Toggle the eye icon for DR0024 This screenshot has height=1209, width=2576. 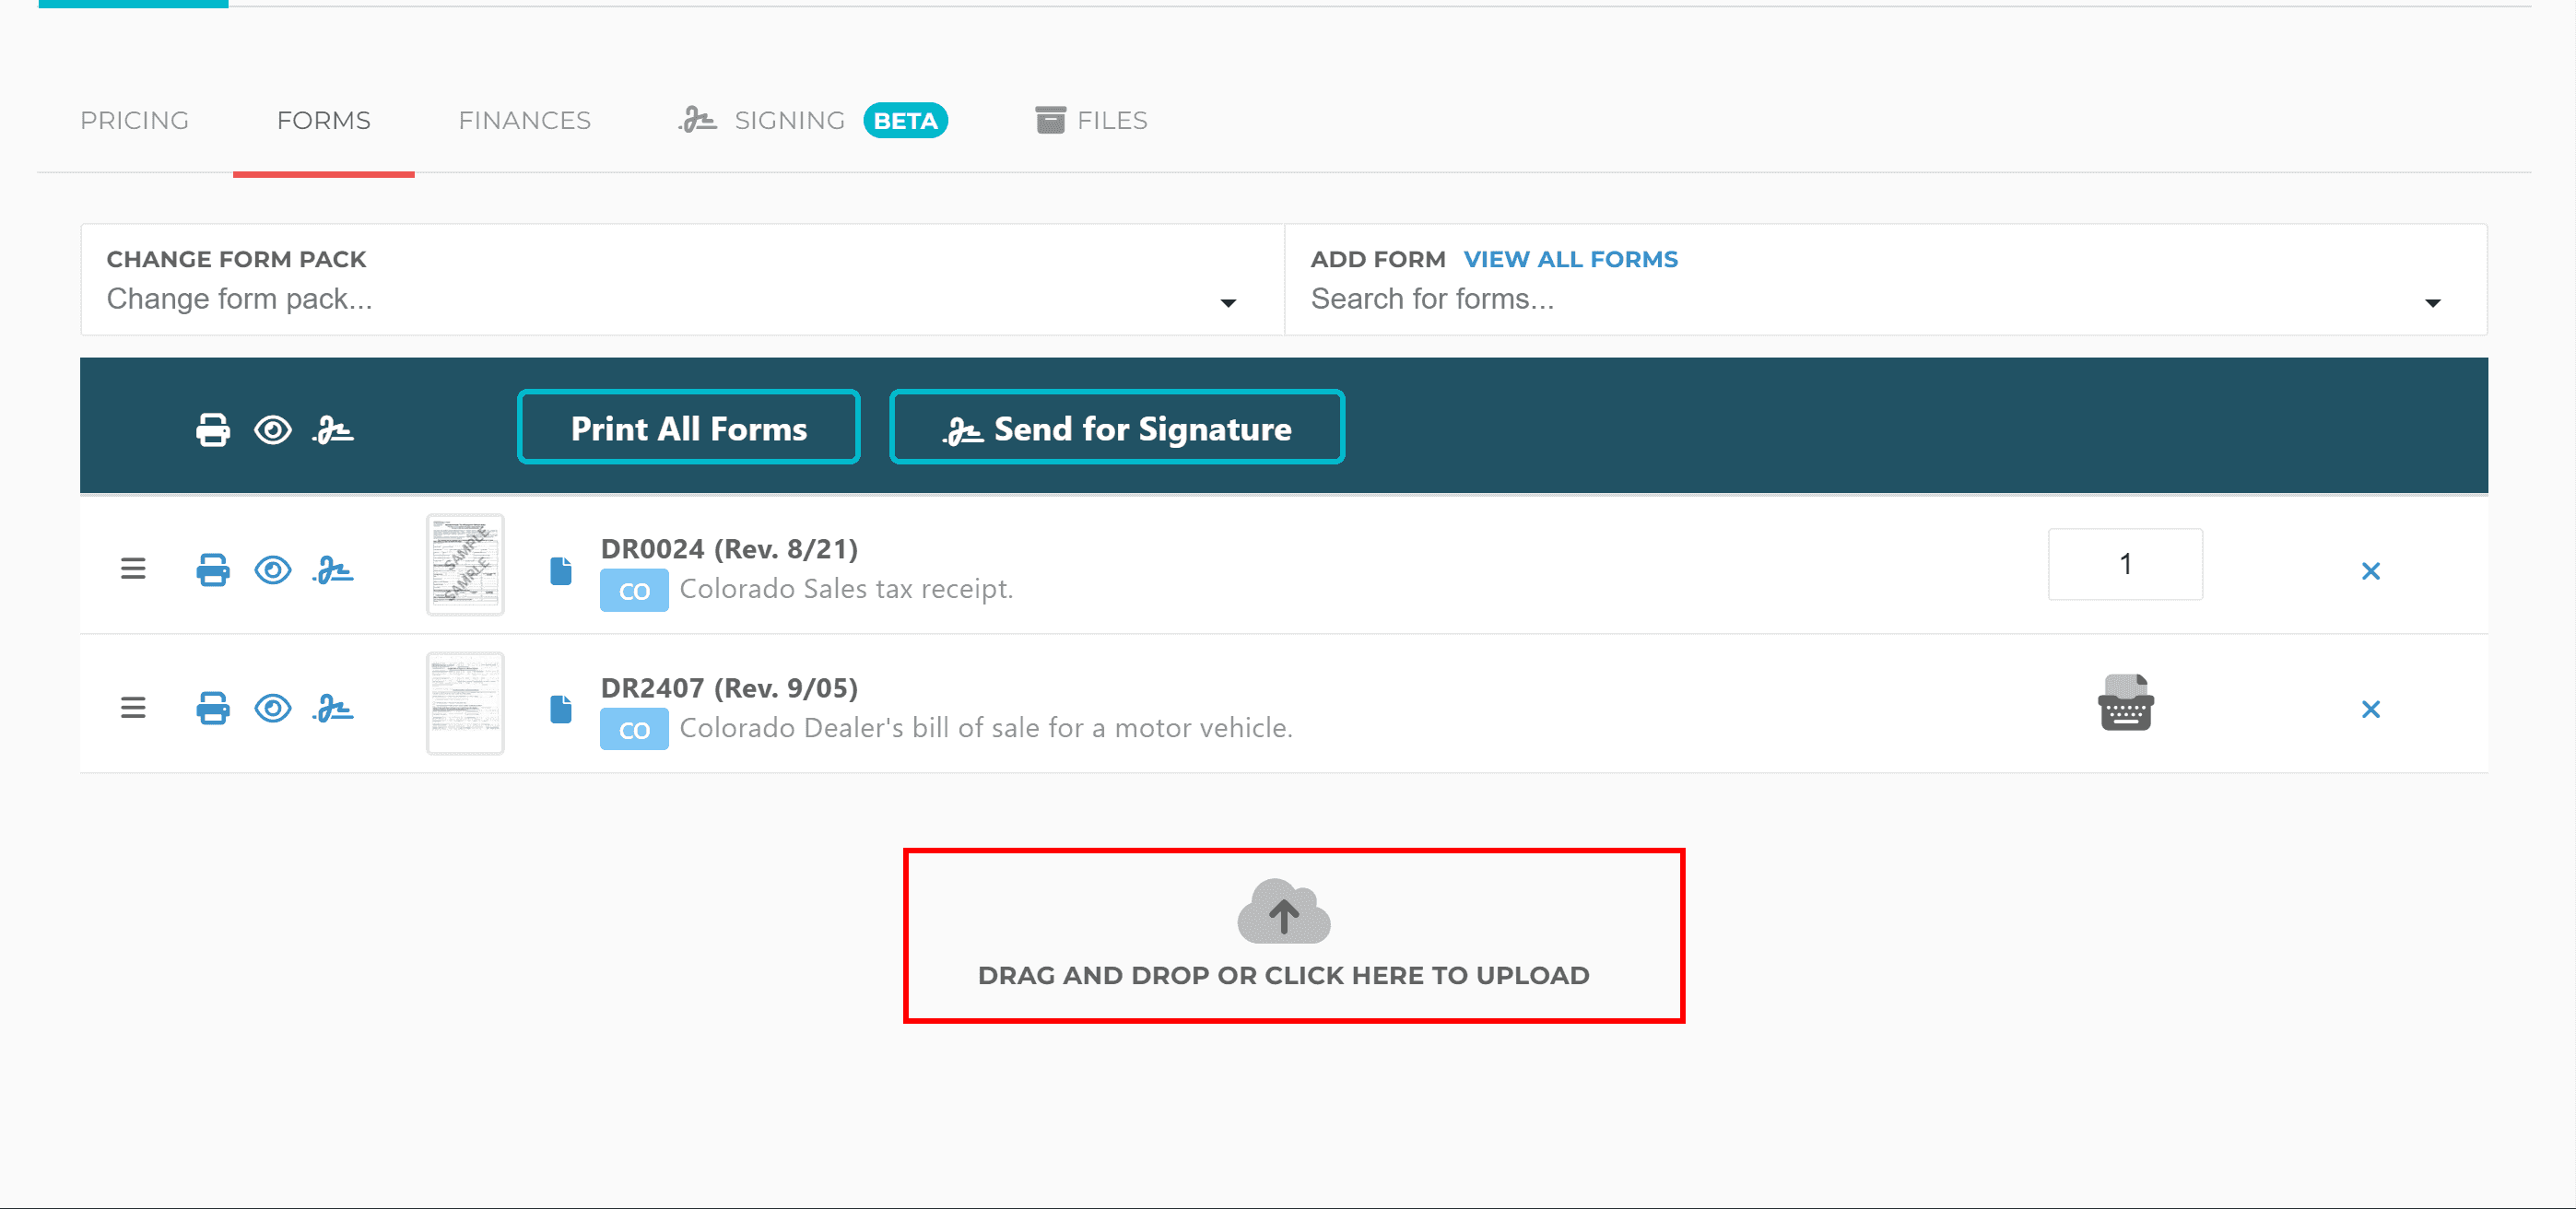pos(272,570)
